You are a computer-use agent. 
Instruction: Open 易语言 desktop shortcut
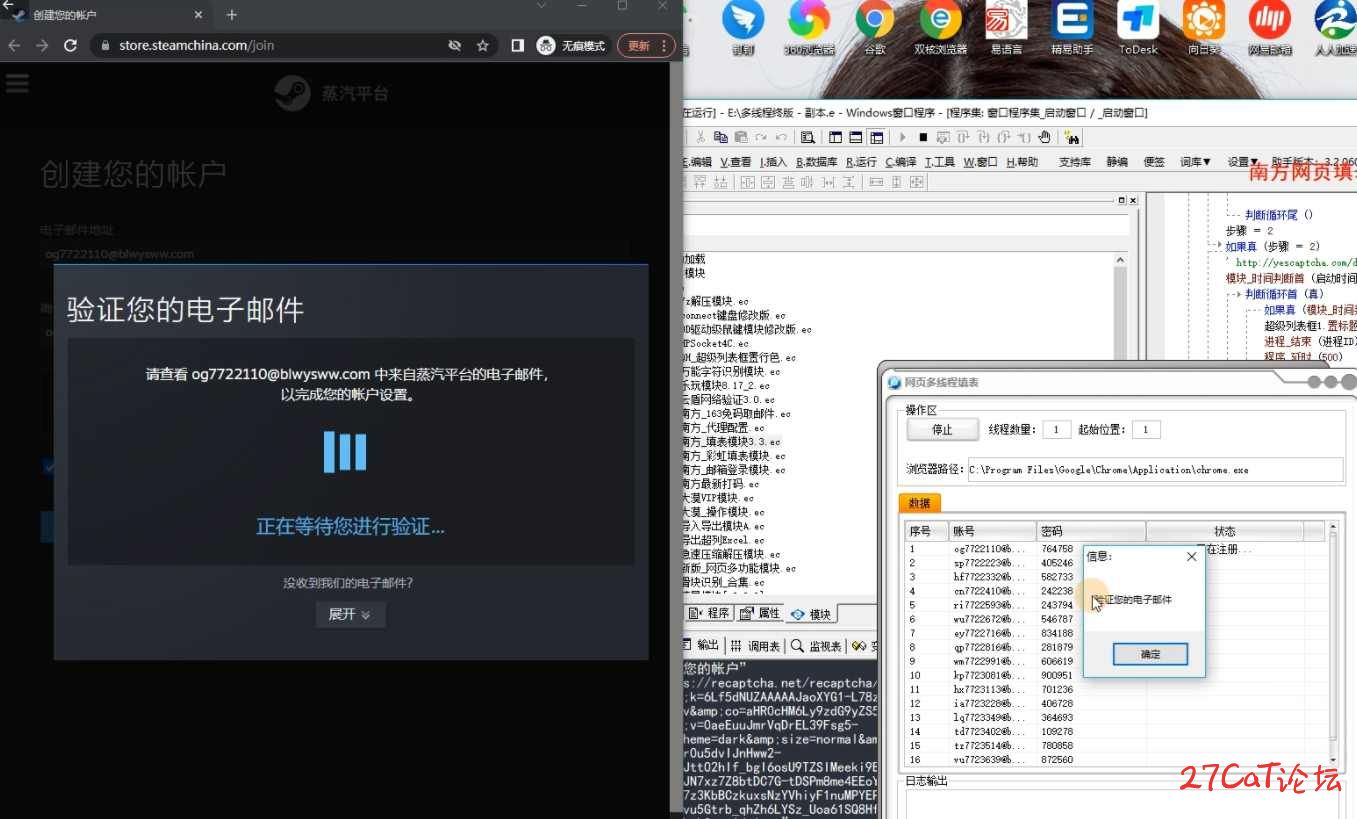pos(1005,27)
